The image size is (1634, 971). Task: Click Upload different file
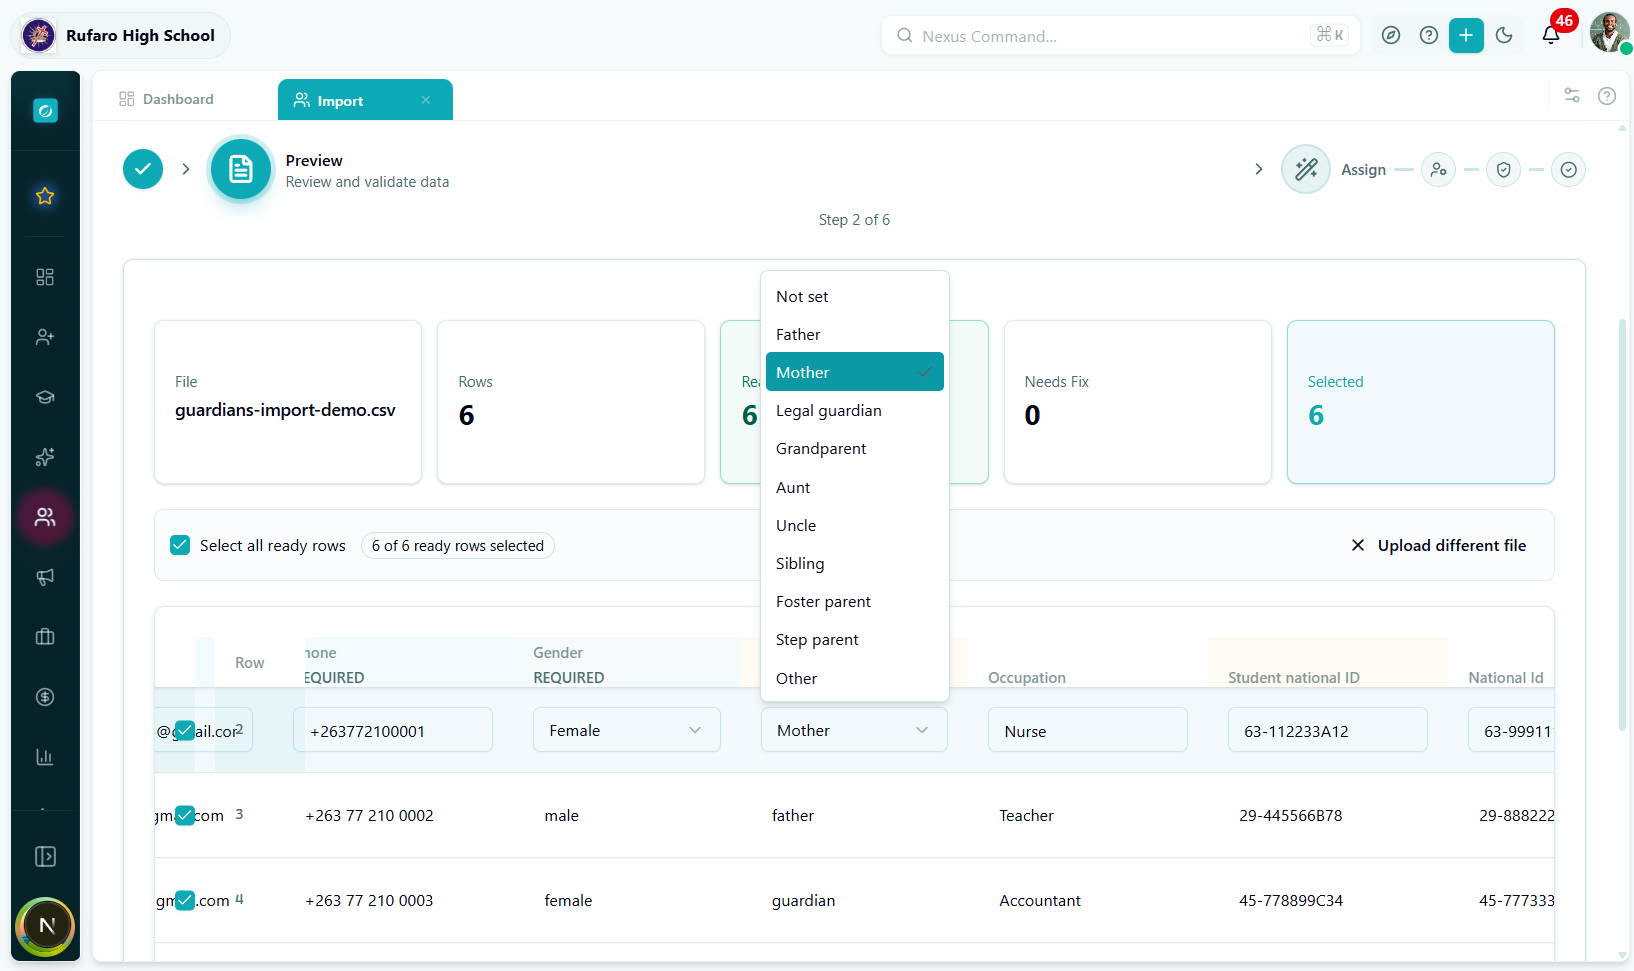point(1438,545)
